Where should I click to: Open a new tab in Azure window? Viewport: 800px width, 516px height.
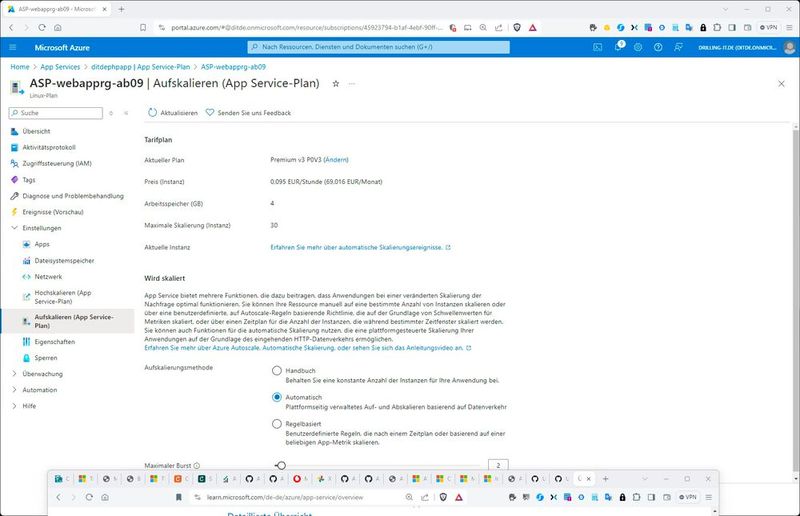(121, 9)
